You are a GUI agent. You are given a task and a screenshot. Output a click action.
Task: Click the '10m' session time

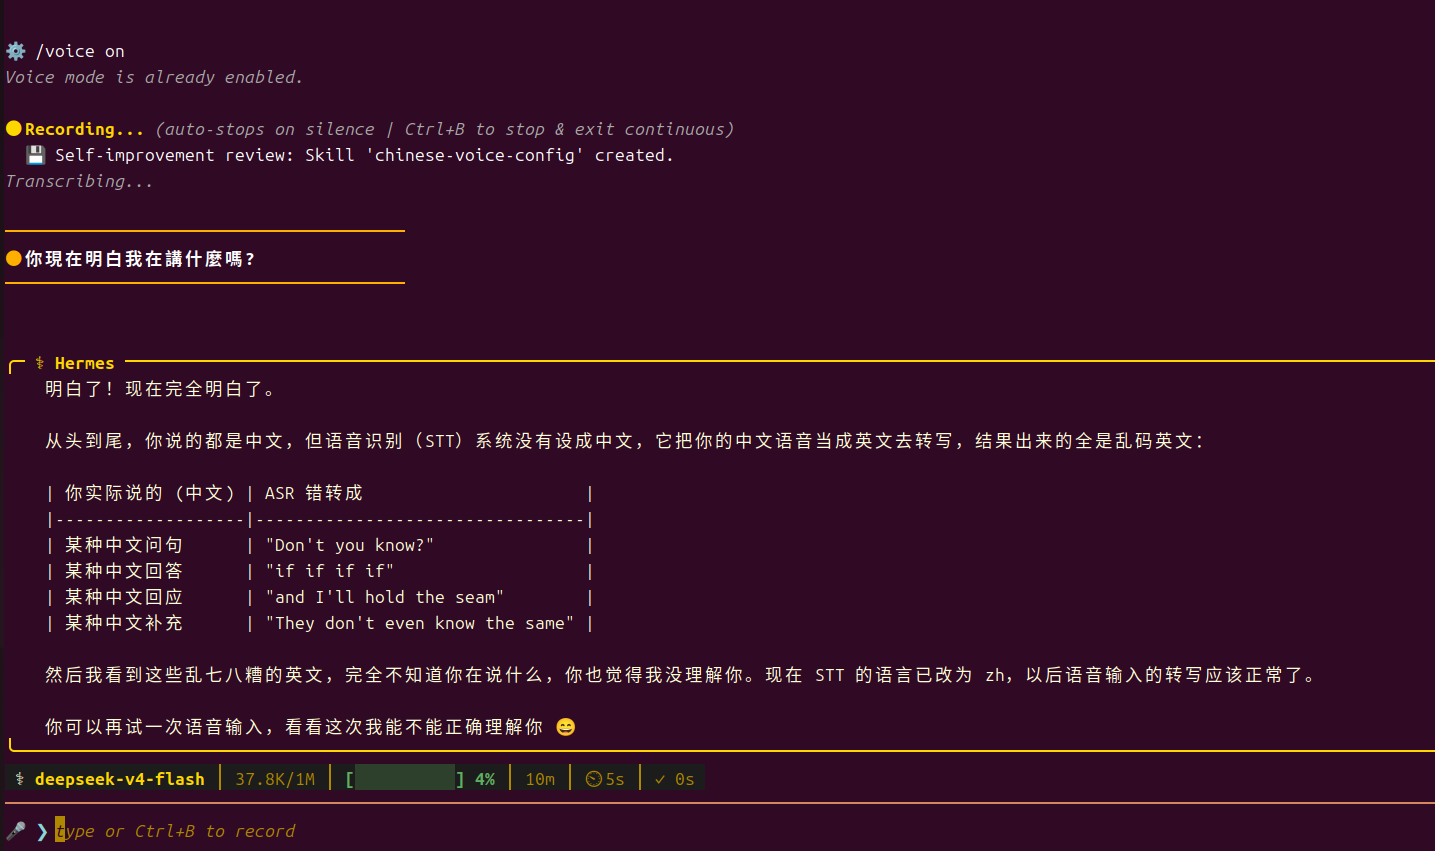click(x=540, y=779)
